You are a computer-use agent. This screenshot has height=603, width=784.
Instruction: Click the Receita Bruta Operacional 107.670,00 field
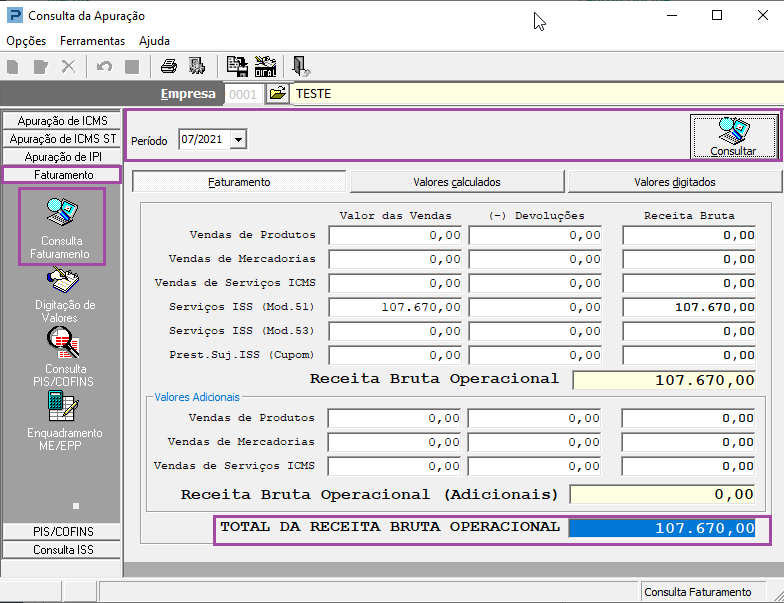[664, 380]
